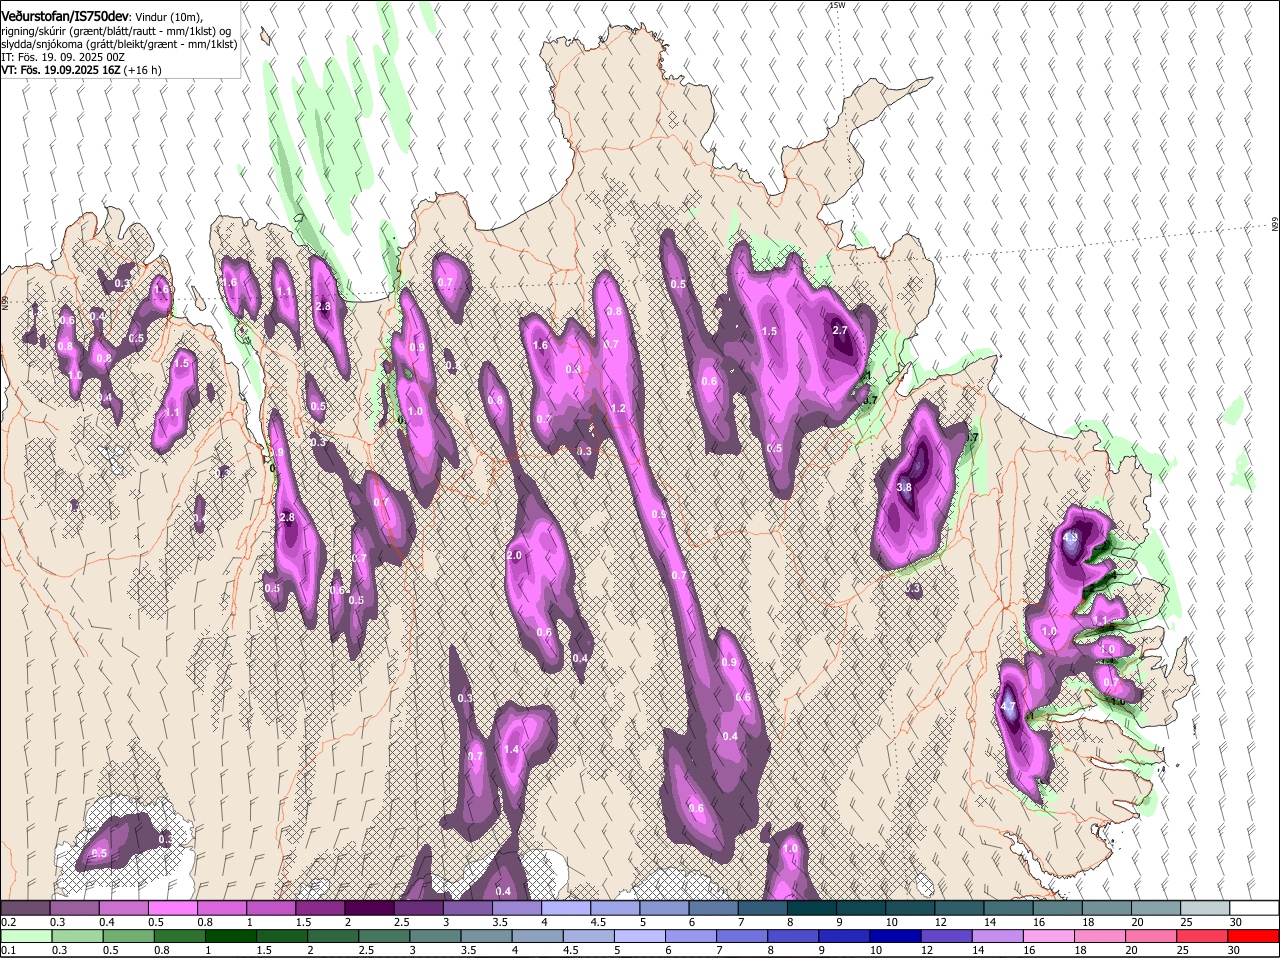Viewport: 1280px width, 958px height.
Task: Pick the dark purple swatch starting at 2 in the purple legend
Action: point(369,908)
